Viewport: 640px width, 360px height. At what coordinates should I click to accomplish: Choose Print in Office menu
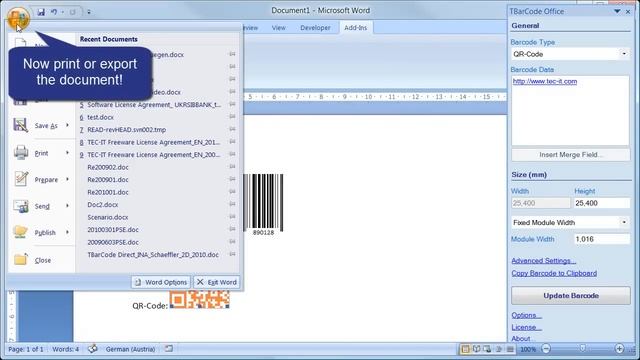click(x=41, y=153)
